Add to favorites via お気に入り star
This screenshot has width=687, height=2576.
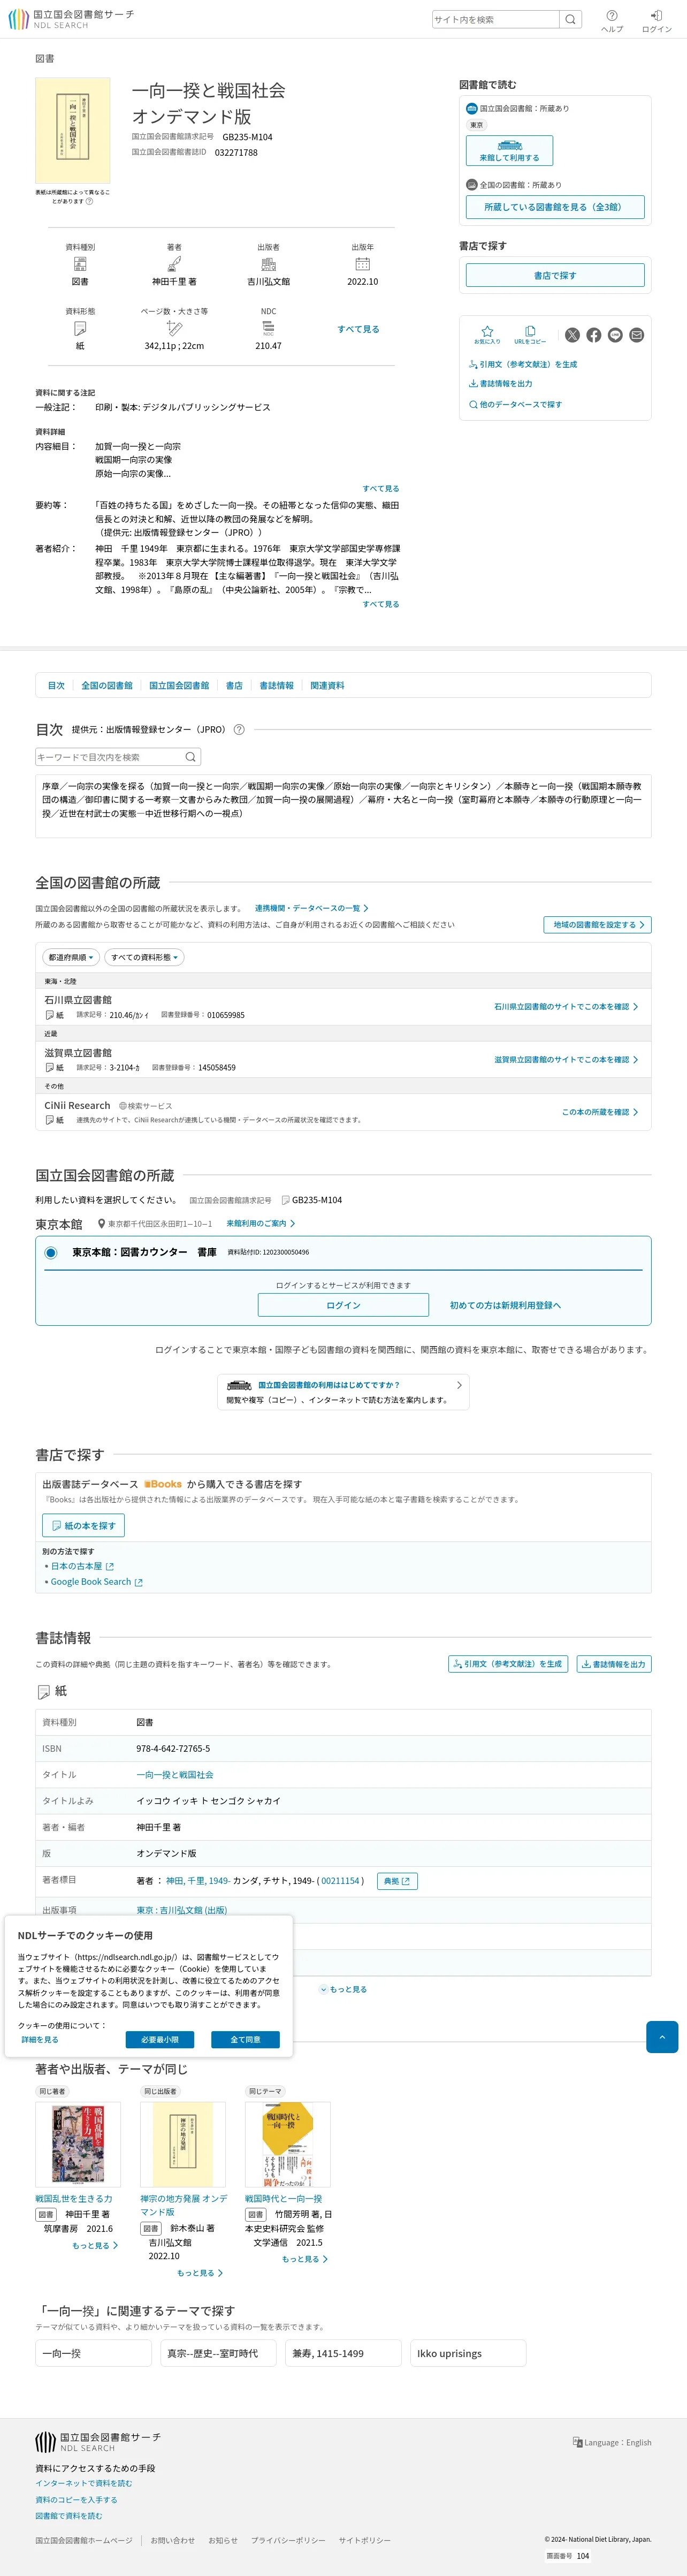click(487, 335)
